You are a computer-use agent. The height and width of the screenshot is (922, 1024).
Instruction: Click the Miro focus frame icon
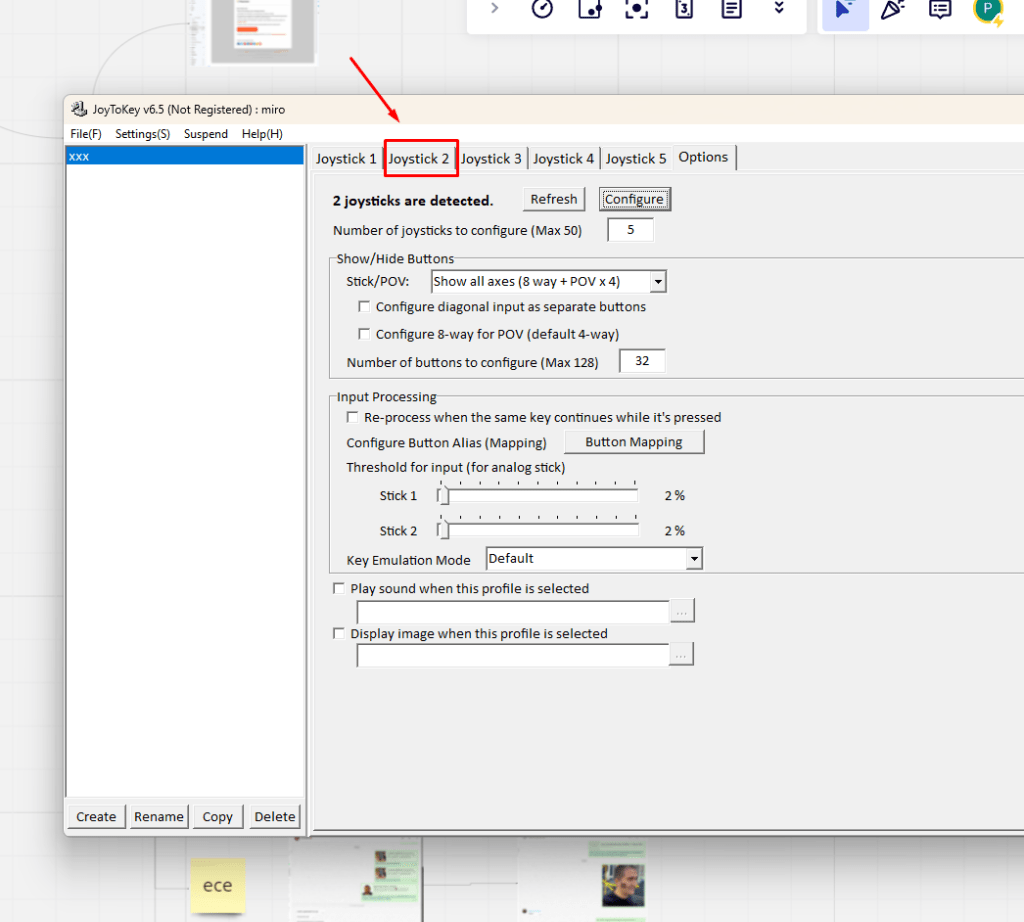pyautogui.click(x=637, y=8)
